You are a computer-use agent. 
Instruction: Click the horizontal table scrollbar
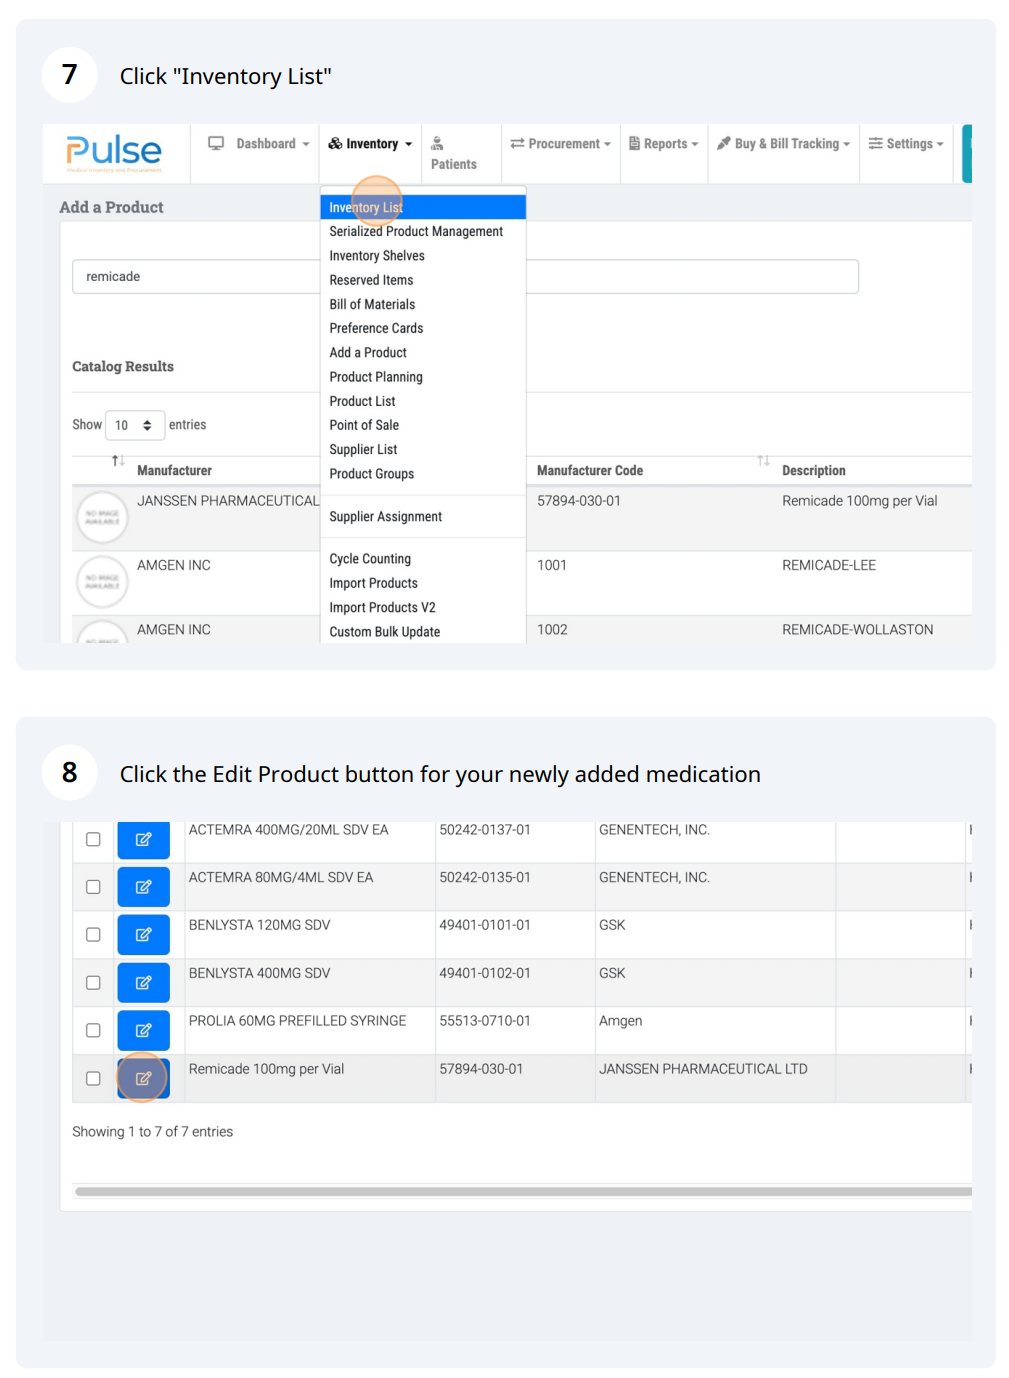click(523, 1191)
